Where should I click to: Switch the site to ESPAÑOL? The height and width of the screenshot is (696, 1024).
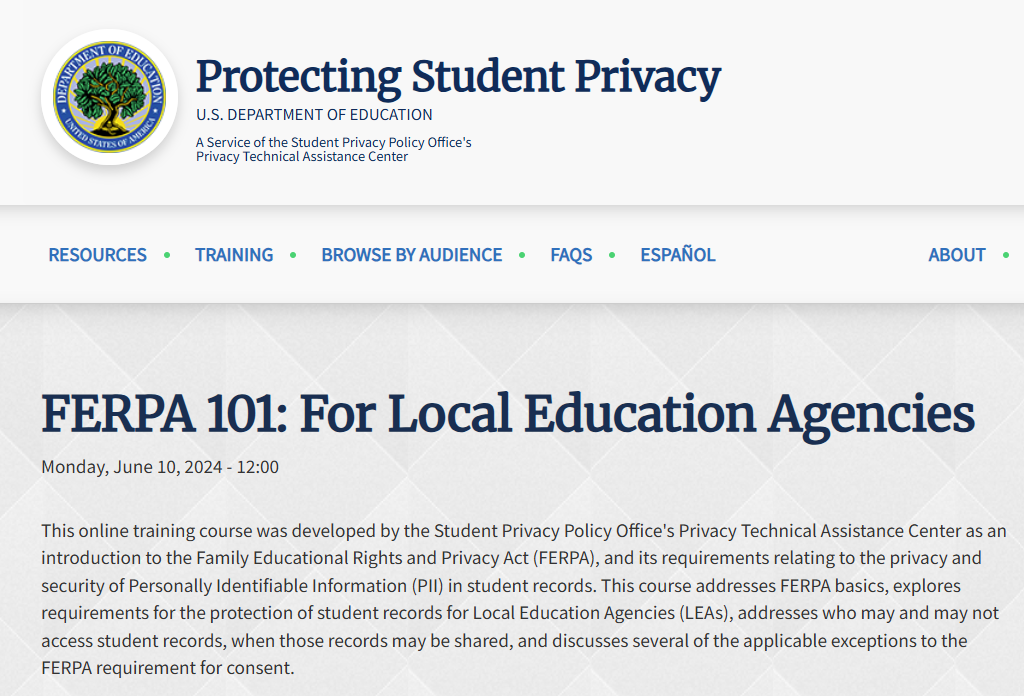point(677,255)
